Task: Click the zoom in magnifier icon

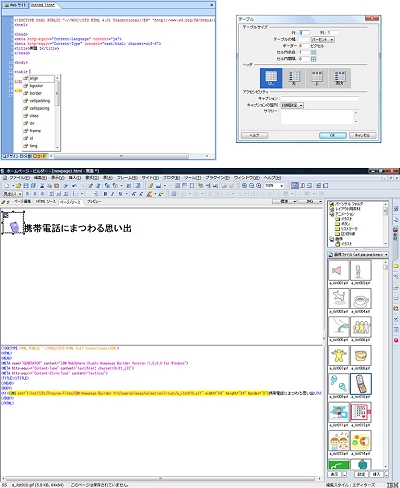Action: pos(244,186)
